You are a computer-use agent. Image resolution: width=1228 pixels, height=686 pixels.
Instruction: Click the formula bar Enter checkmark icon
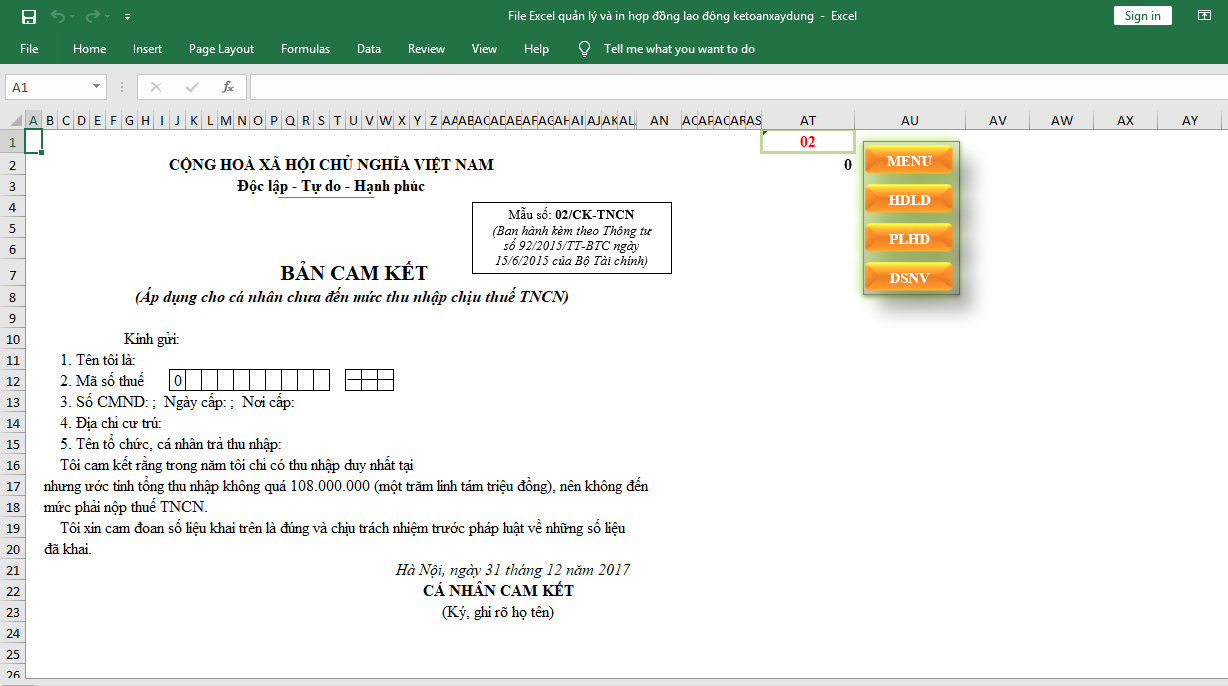coord(191,87)
